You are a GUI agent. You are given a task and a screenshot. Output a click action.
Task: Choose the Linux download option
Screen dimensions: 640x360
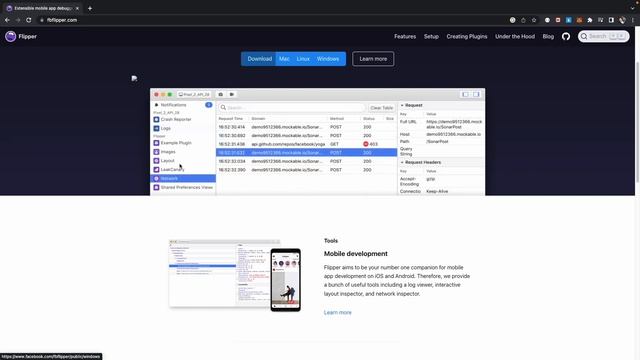303,59
